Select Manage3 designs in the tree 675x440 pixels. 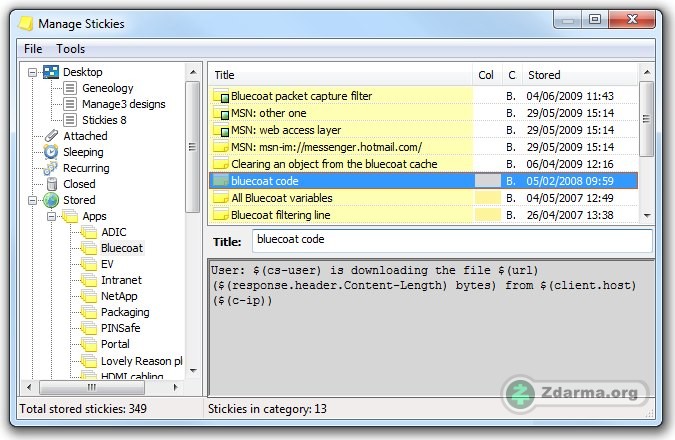pyautogui.click(x=124, y=104)
